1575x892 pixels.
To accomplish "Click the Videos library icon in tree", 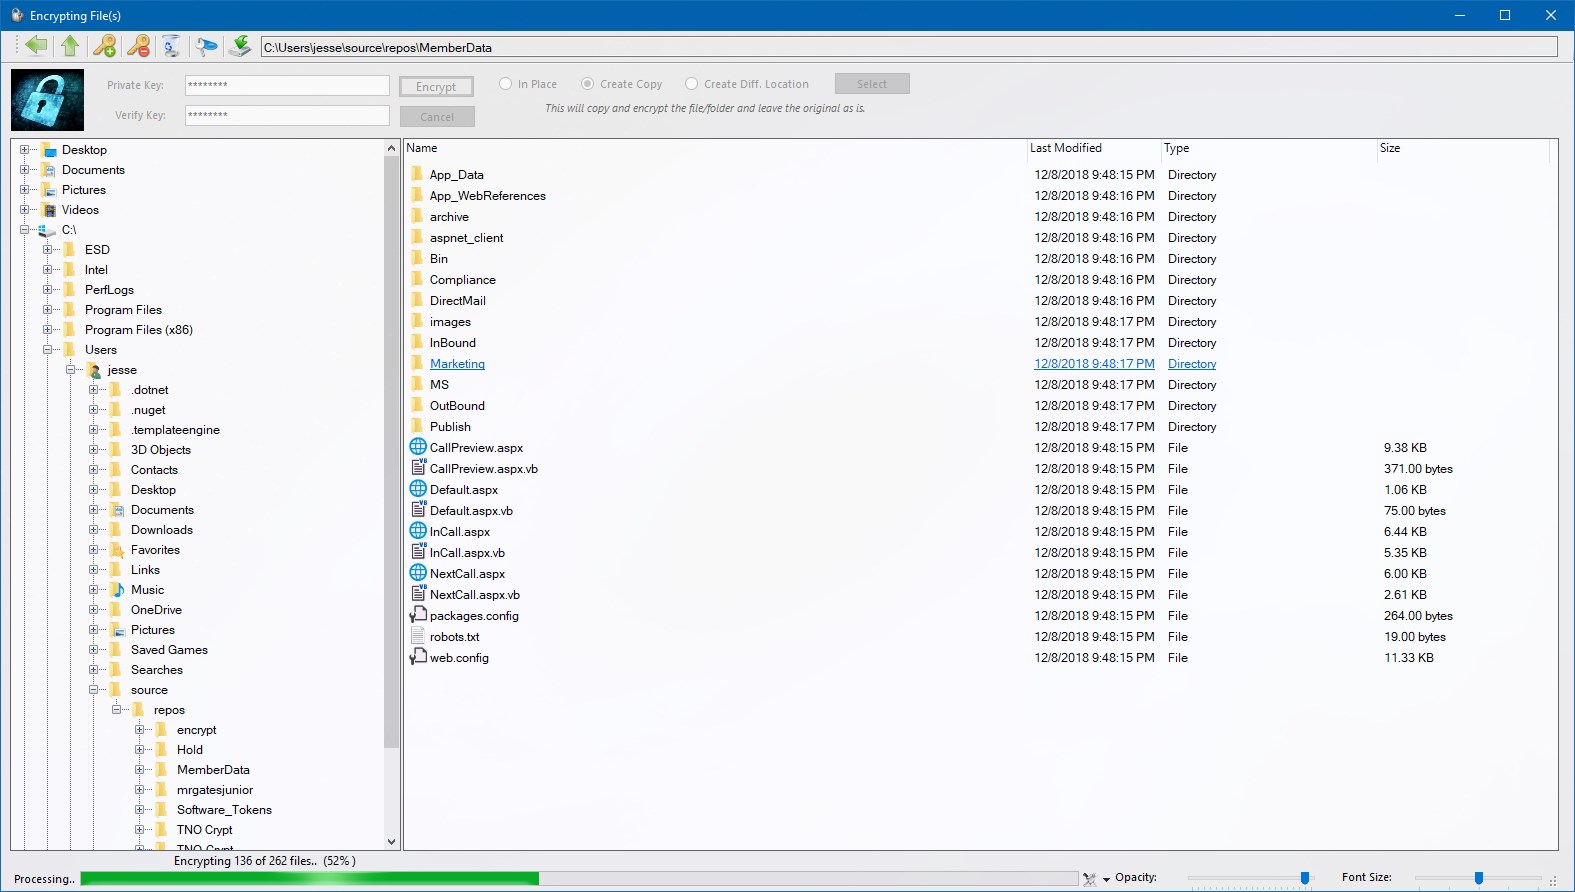I will [49, 210].
